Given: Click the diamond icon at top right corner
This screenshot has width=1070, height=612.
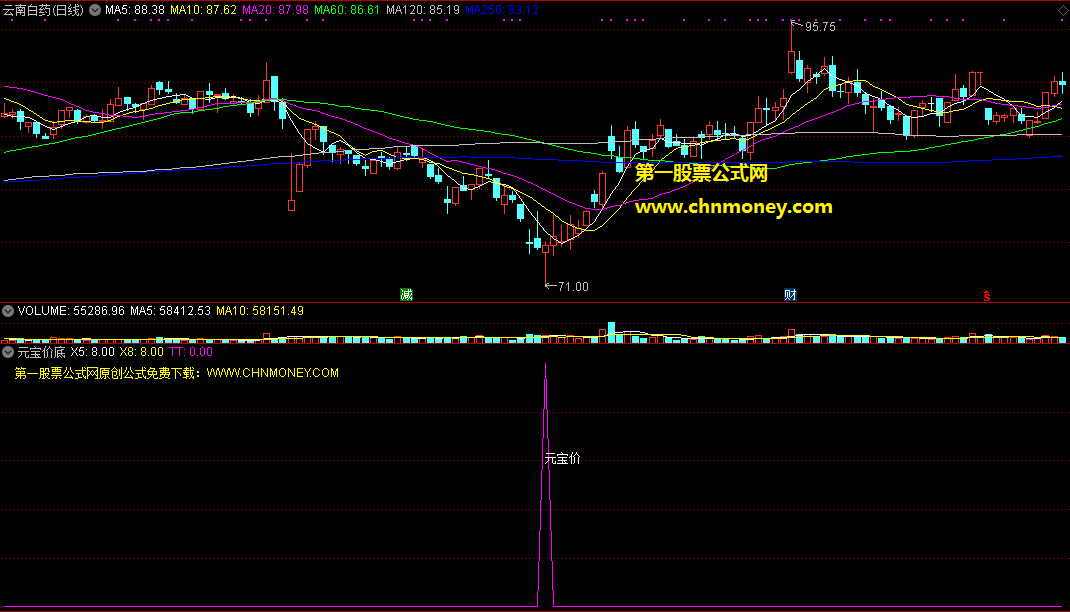Looking at the screenshot, I should pyautogui.click(x=1063, y=10).
